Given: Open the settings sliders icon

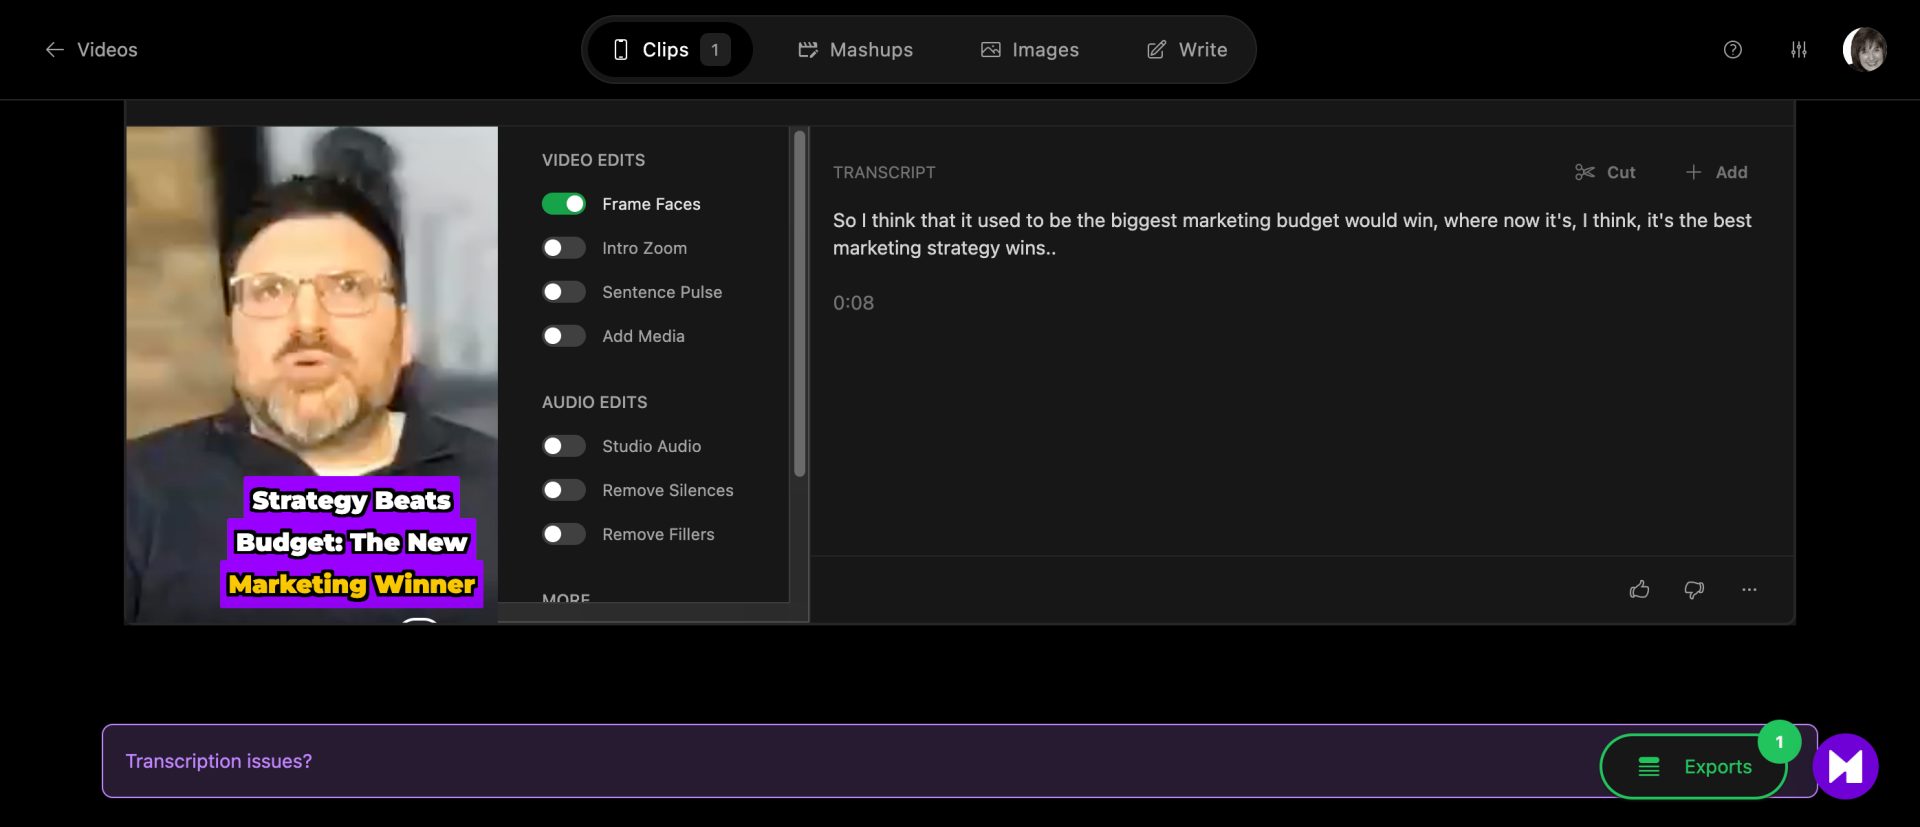Looking at the screenshot, I should [x=1799, y=50].
